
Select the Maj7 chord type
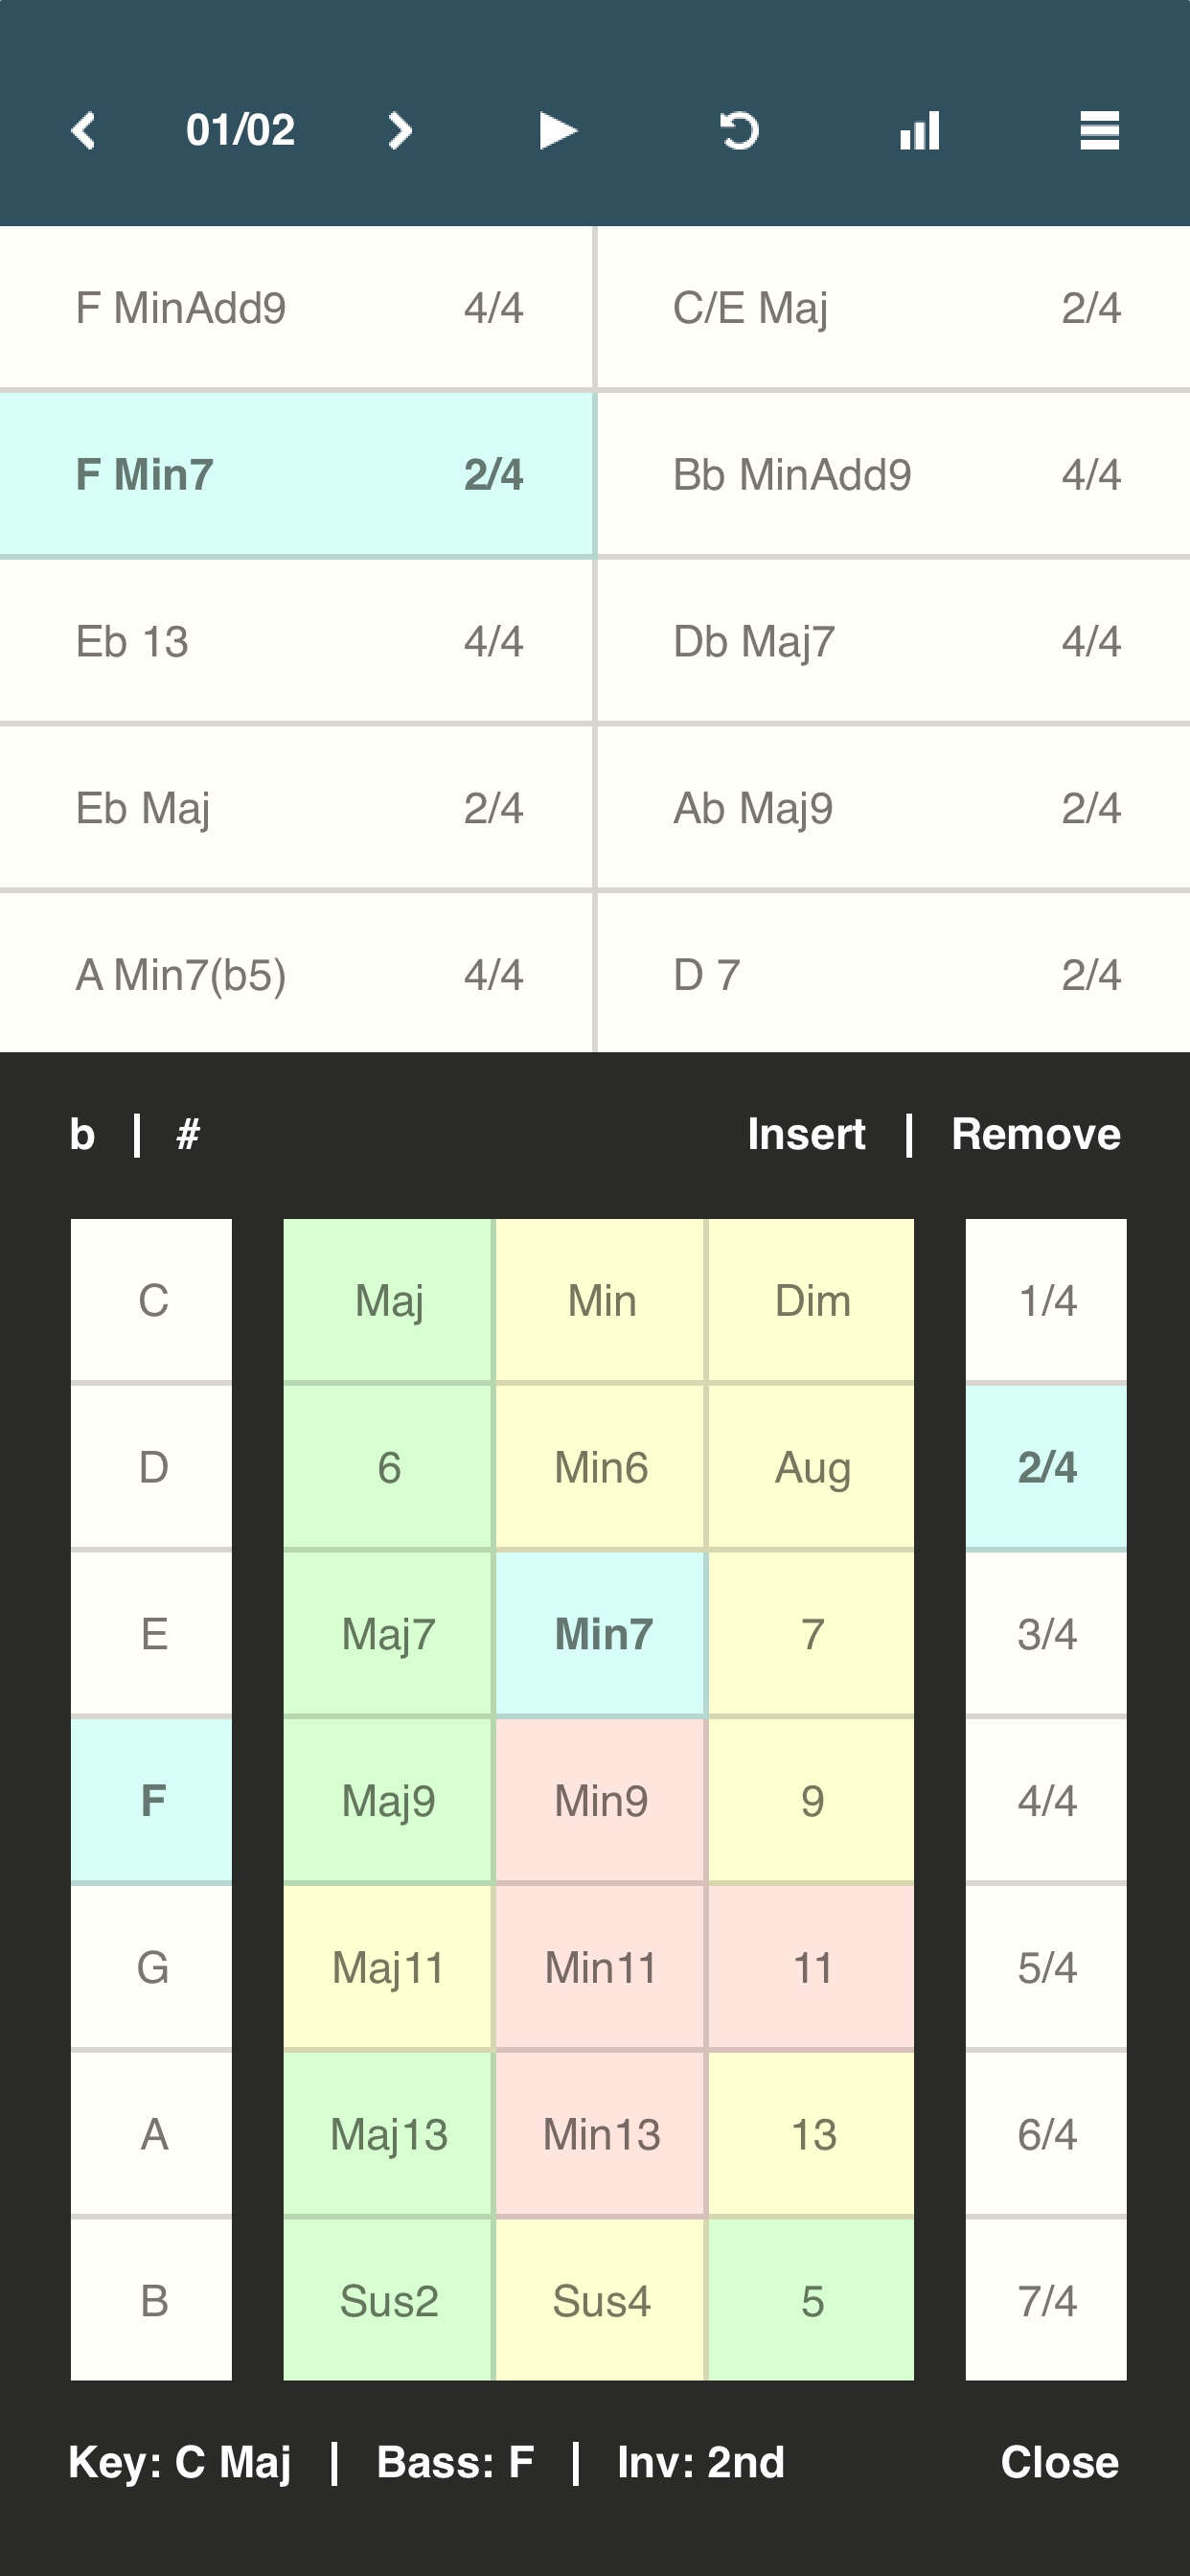[x=388, y=1634]
